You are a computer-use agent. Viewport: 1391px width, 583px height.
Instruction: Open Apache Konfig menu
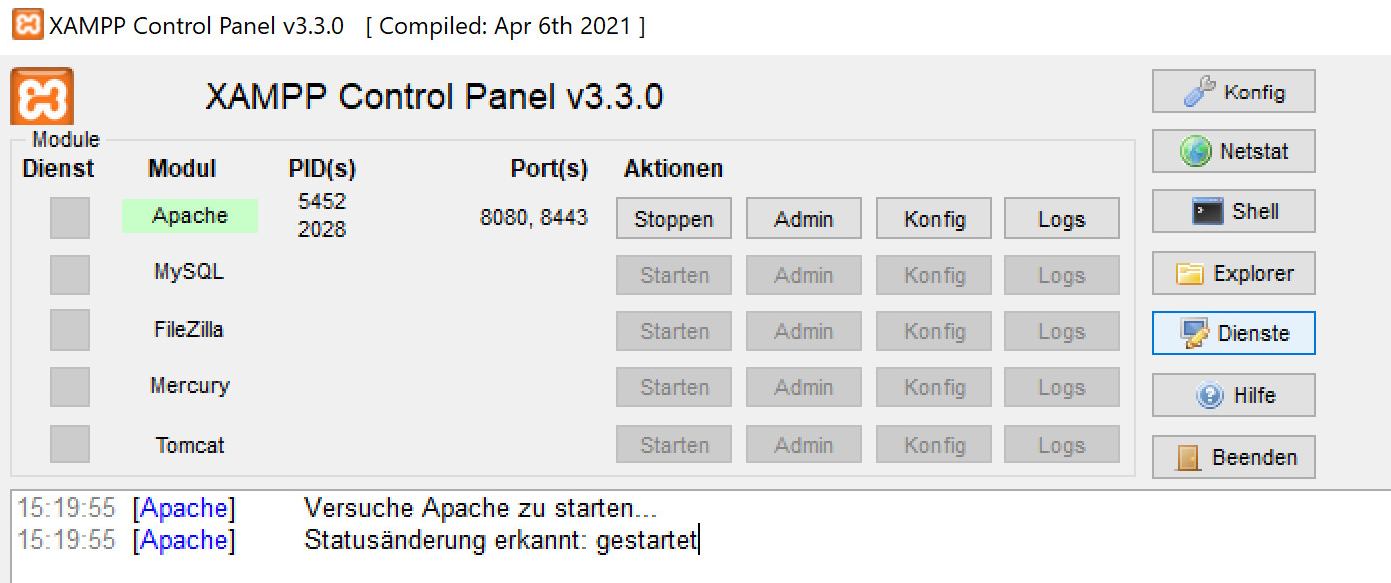[x=933, y=218]
